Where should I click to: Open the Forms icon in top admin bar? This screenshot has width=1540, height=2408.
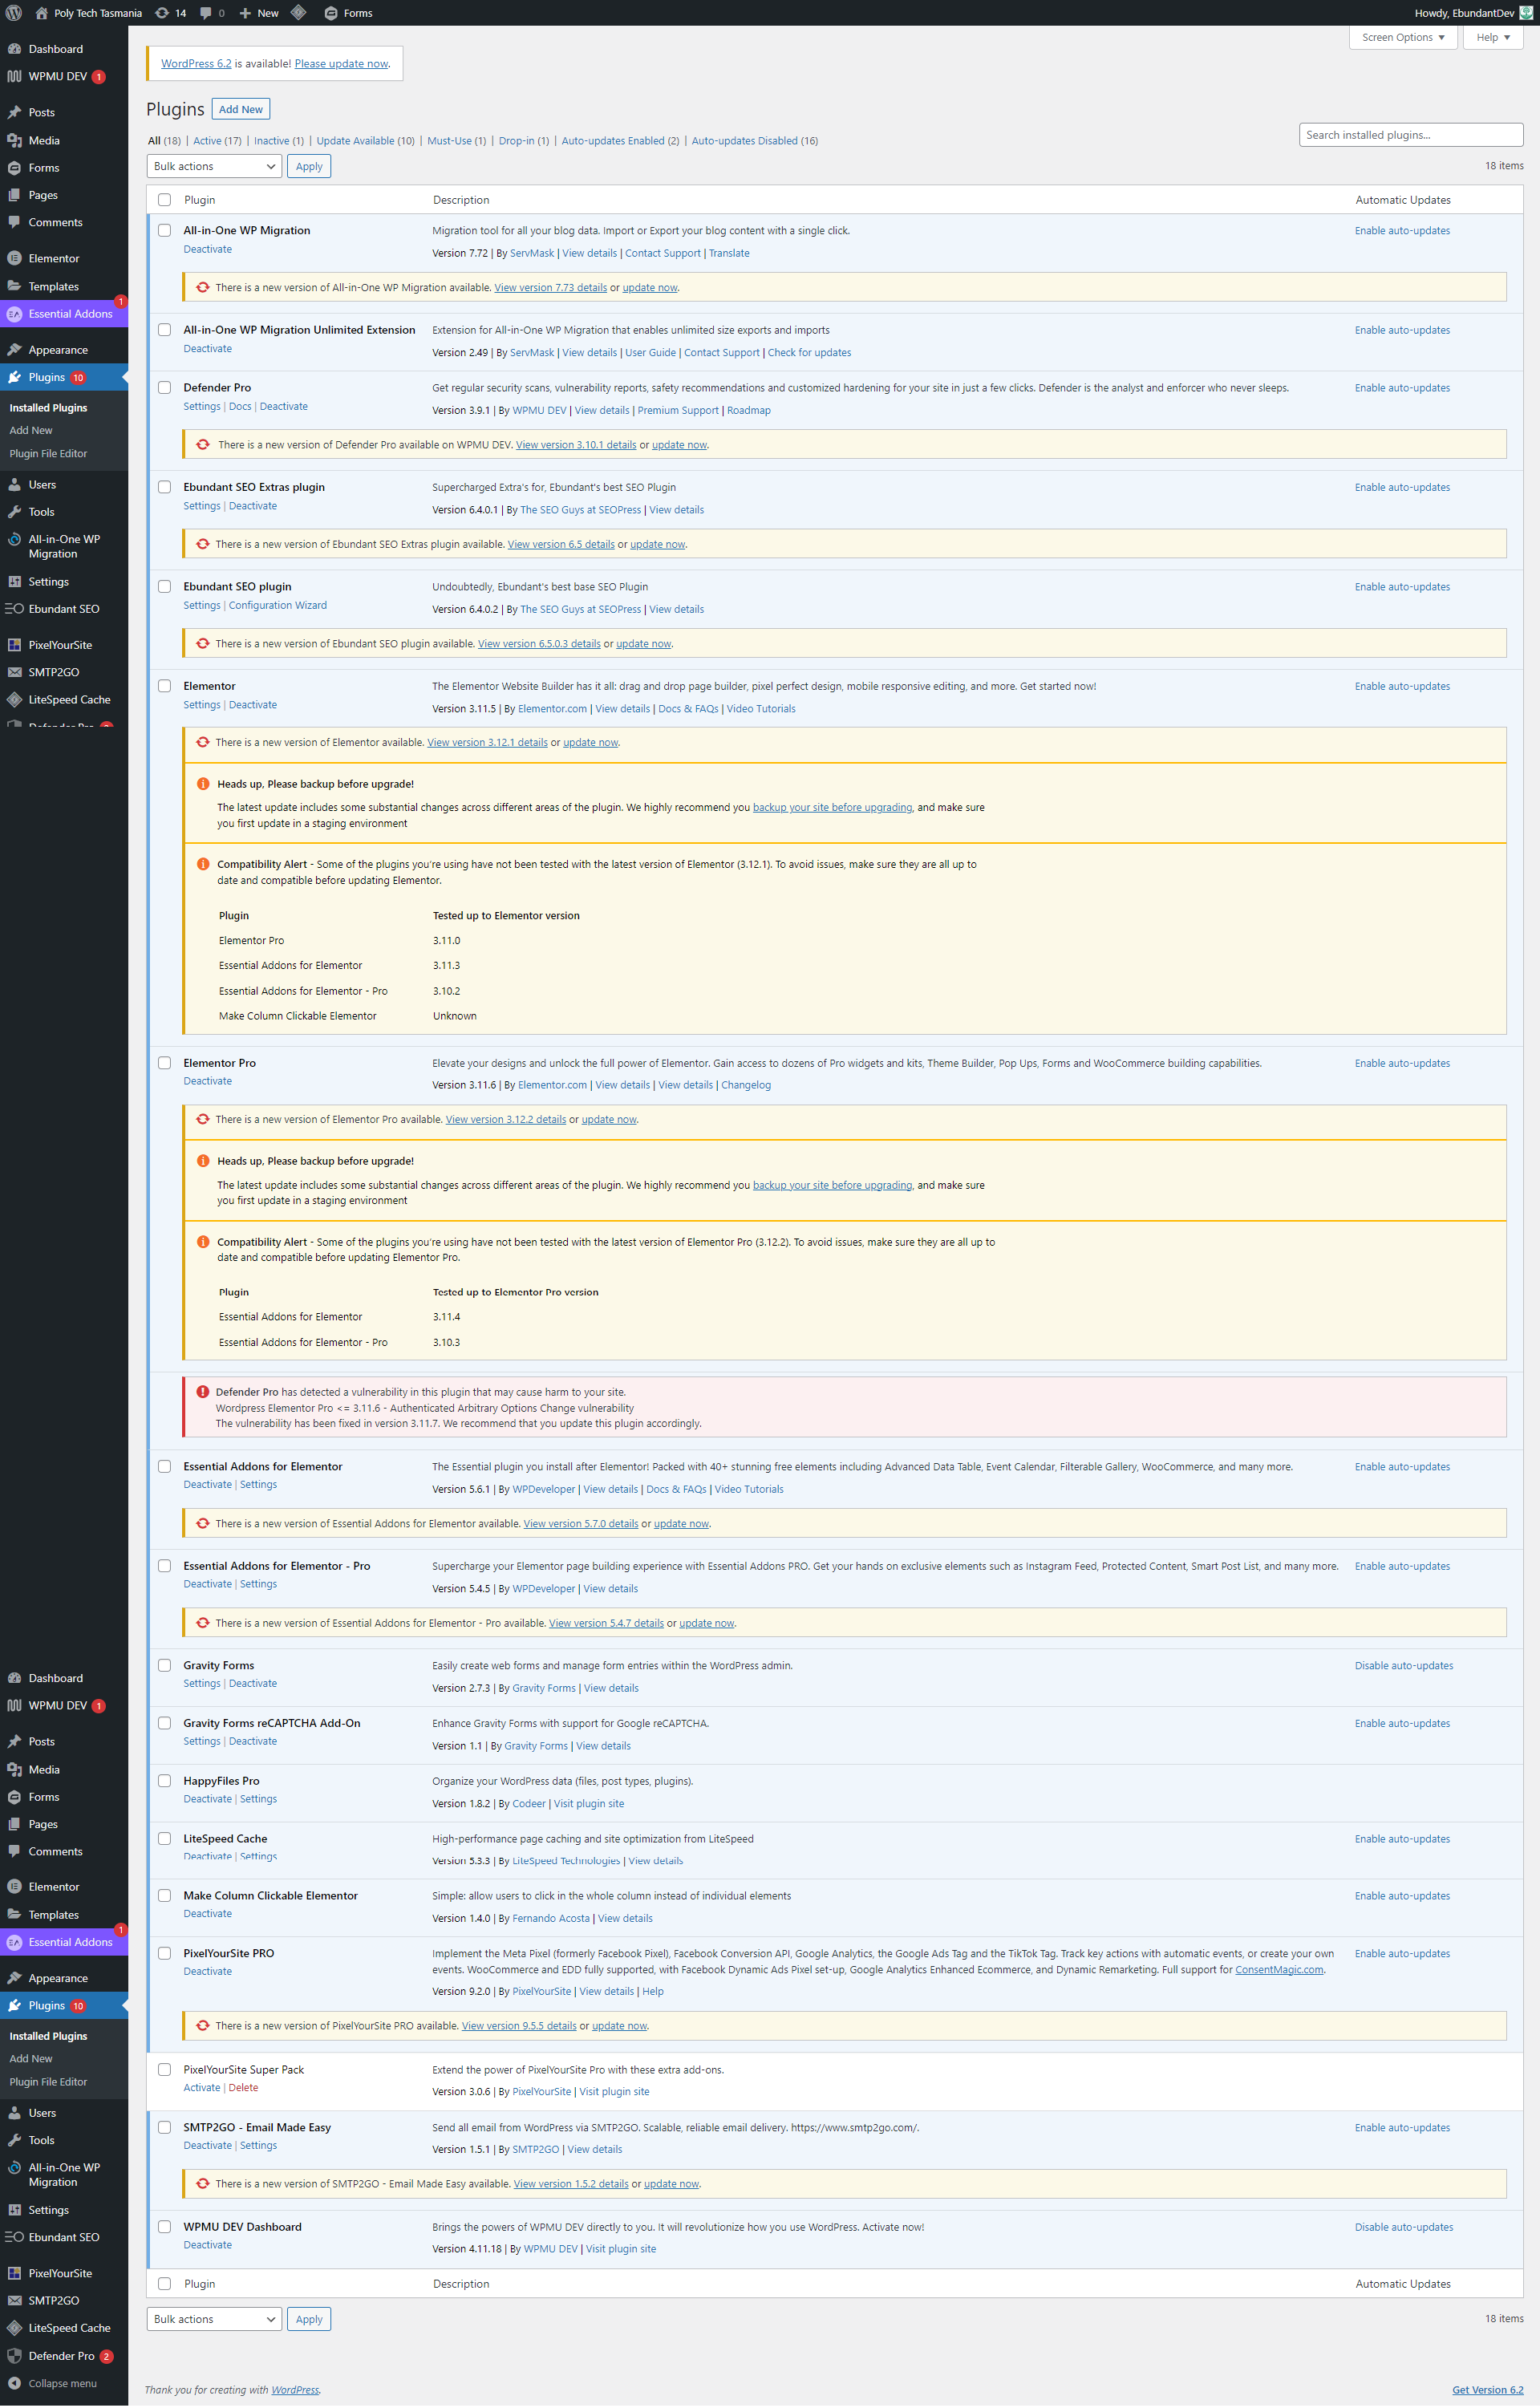(331, 13)
